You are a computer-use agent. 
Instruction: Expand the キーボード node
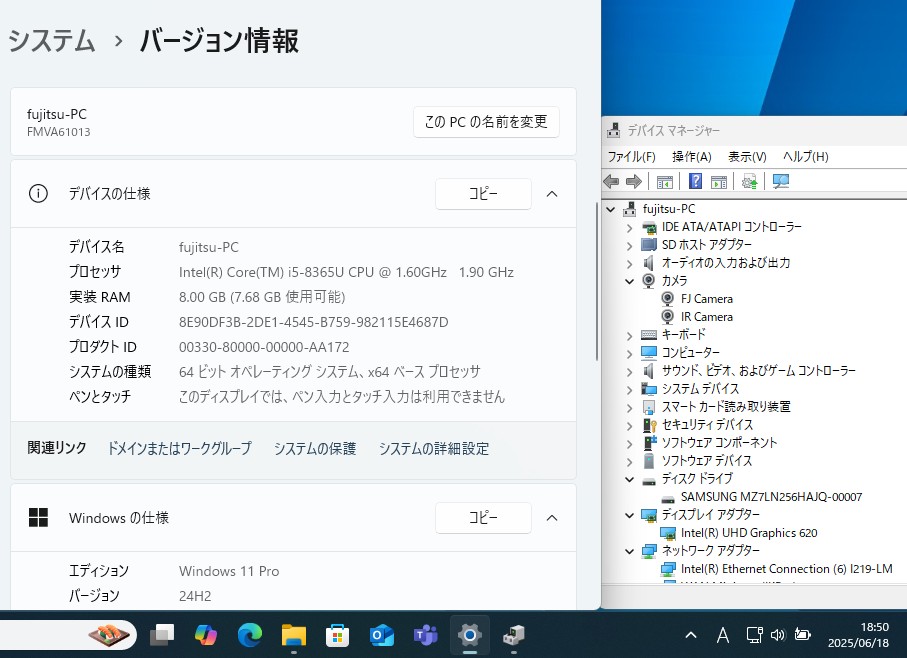tap(629, 335)
